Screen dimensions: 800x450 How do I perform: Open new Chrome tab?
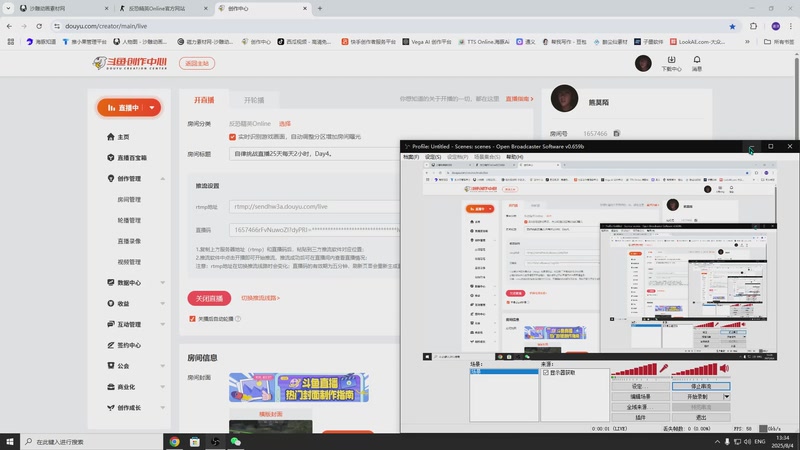320,8
